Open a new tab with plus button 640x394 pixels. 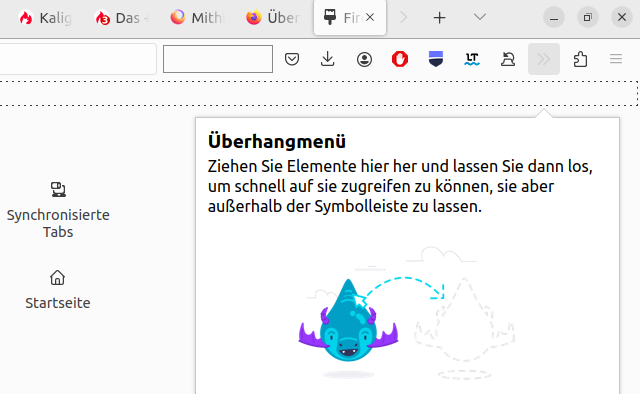tap(440, 18)
